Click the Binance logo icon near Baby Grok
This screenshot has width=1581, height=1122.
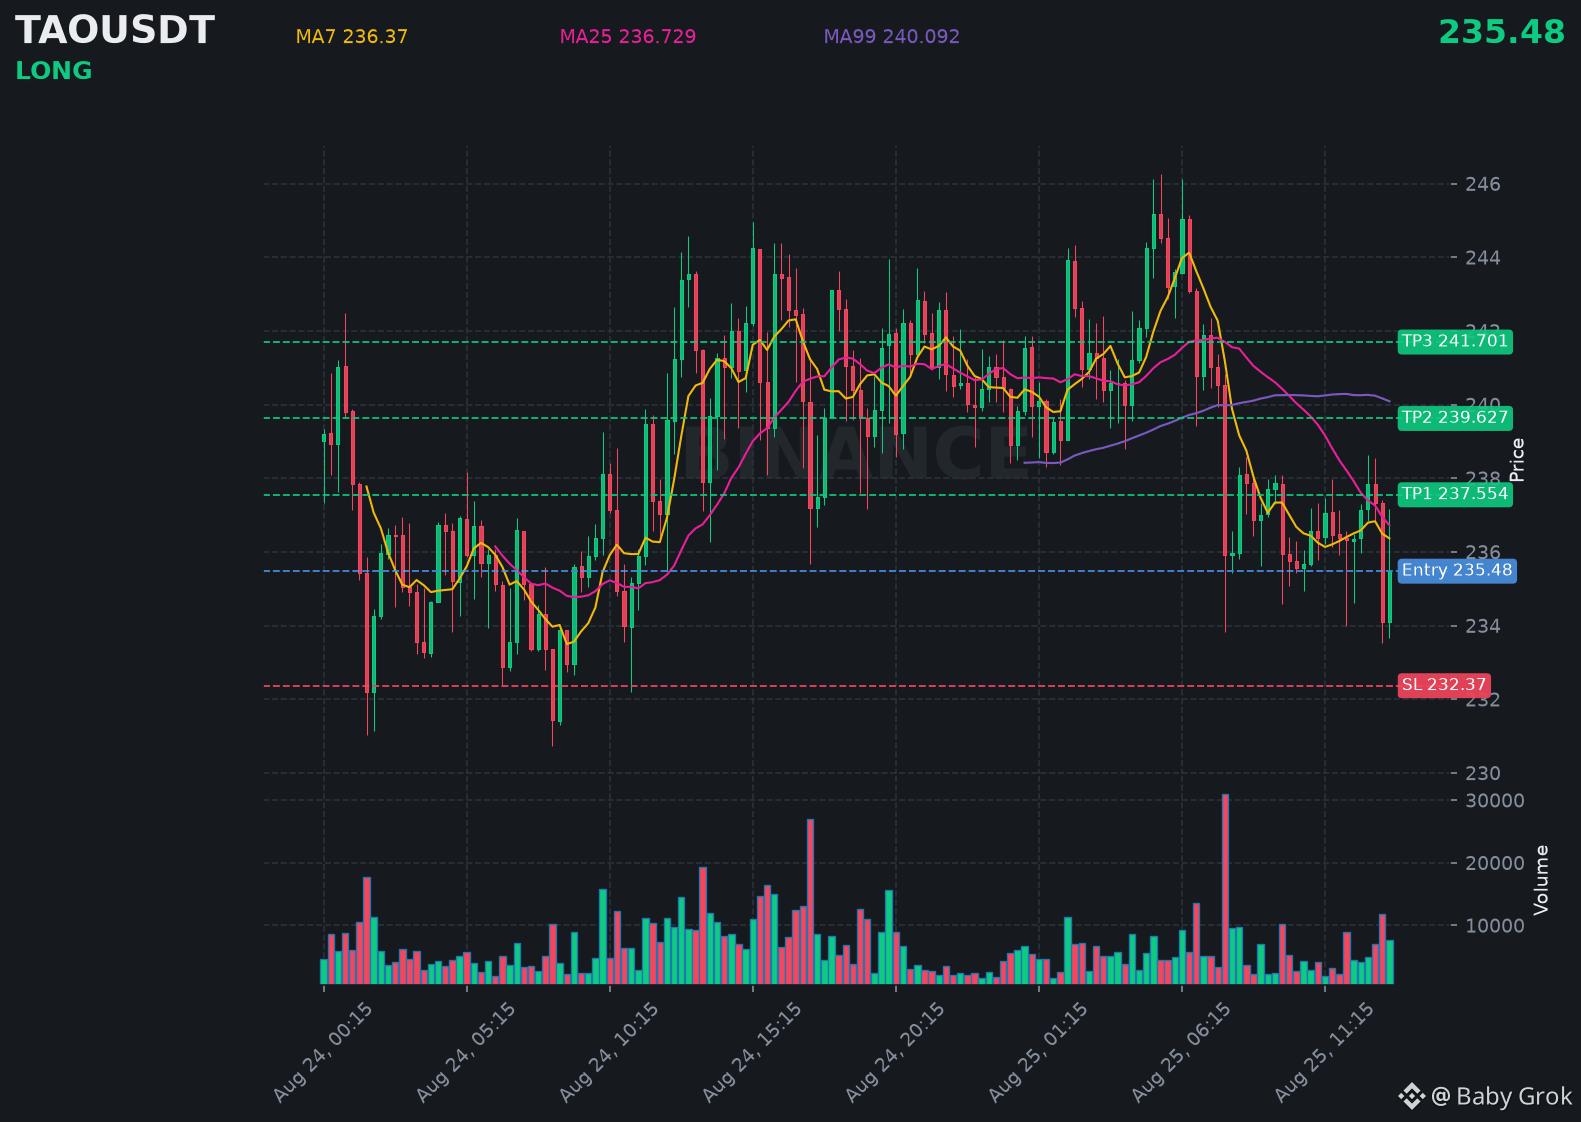pyautogui.click(x=1411, y=1096)
